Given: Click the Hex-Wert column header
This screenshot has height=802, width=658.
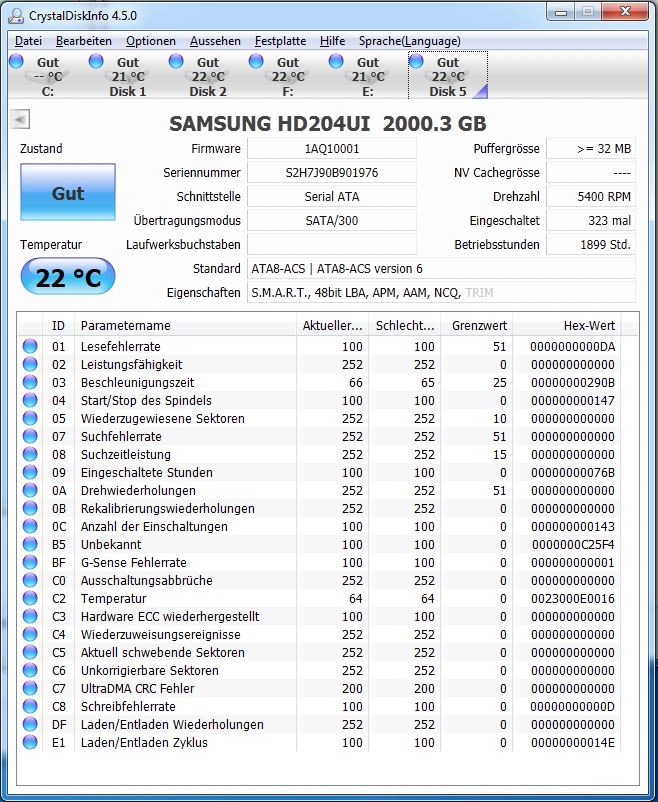Looking at the screenshot, I should click(x=567, y=325).
